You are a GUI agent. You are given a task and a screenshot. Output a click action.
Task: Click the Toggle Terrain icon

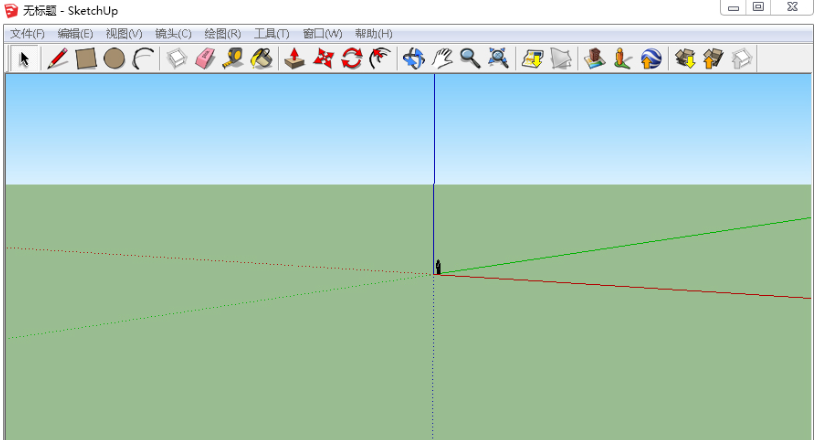pyautogui.click(x=561, y=58)
